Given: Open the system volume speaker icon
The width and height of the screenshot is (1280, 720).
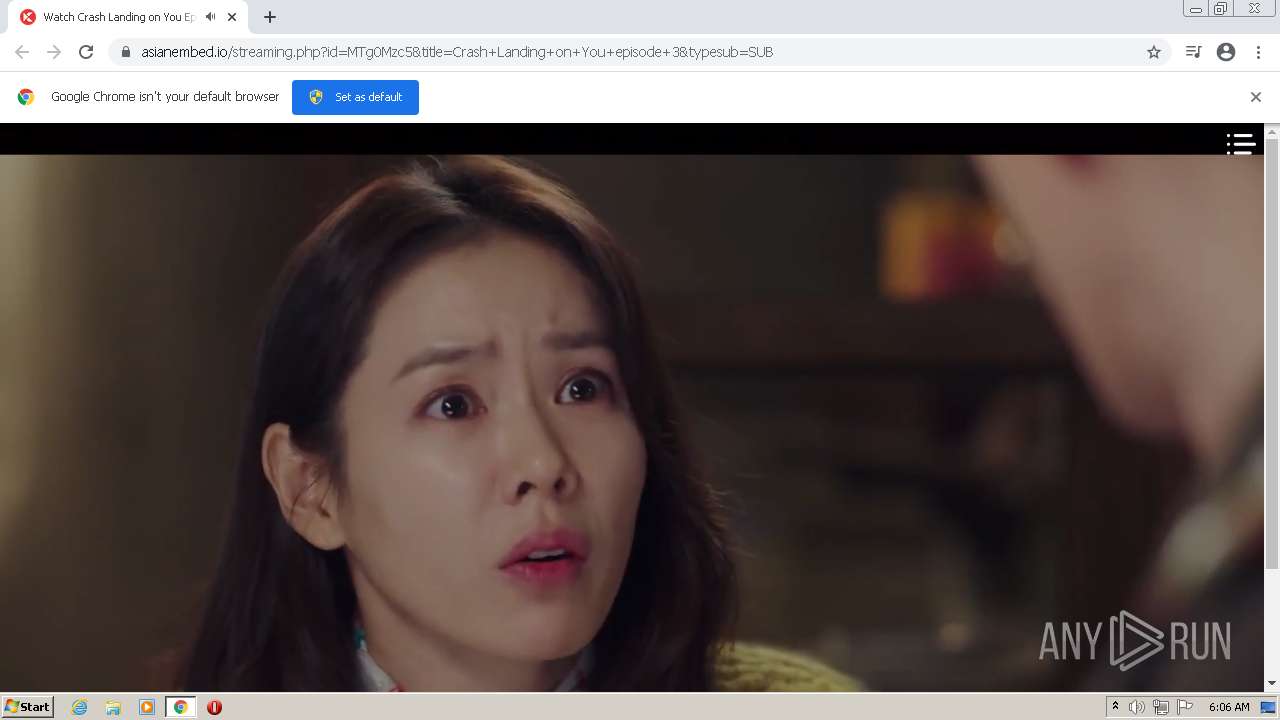Looking at the screenshot, I should pyautogui.click(x=1137, y=707).
